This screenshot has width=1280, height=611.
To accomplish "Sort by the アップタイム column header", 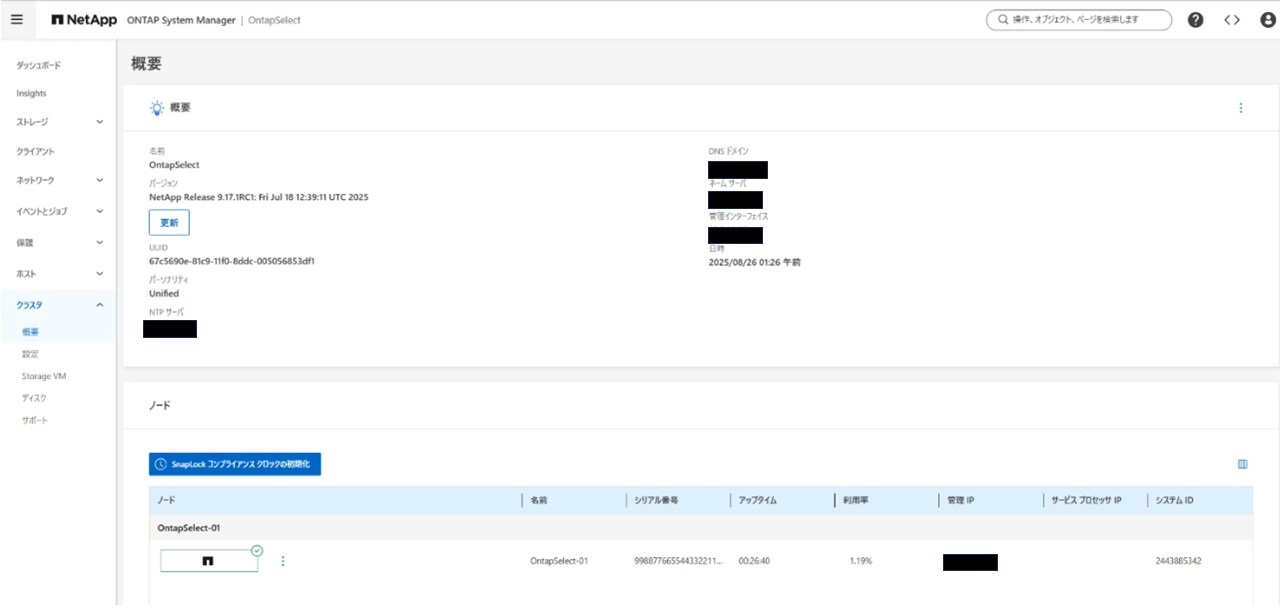I will point(757,500).
